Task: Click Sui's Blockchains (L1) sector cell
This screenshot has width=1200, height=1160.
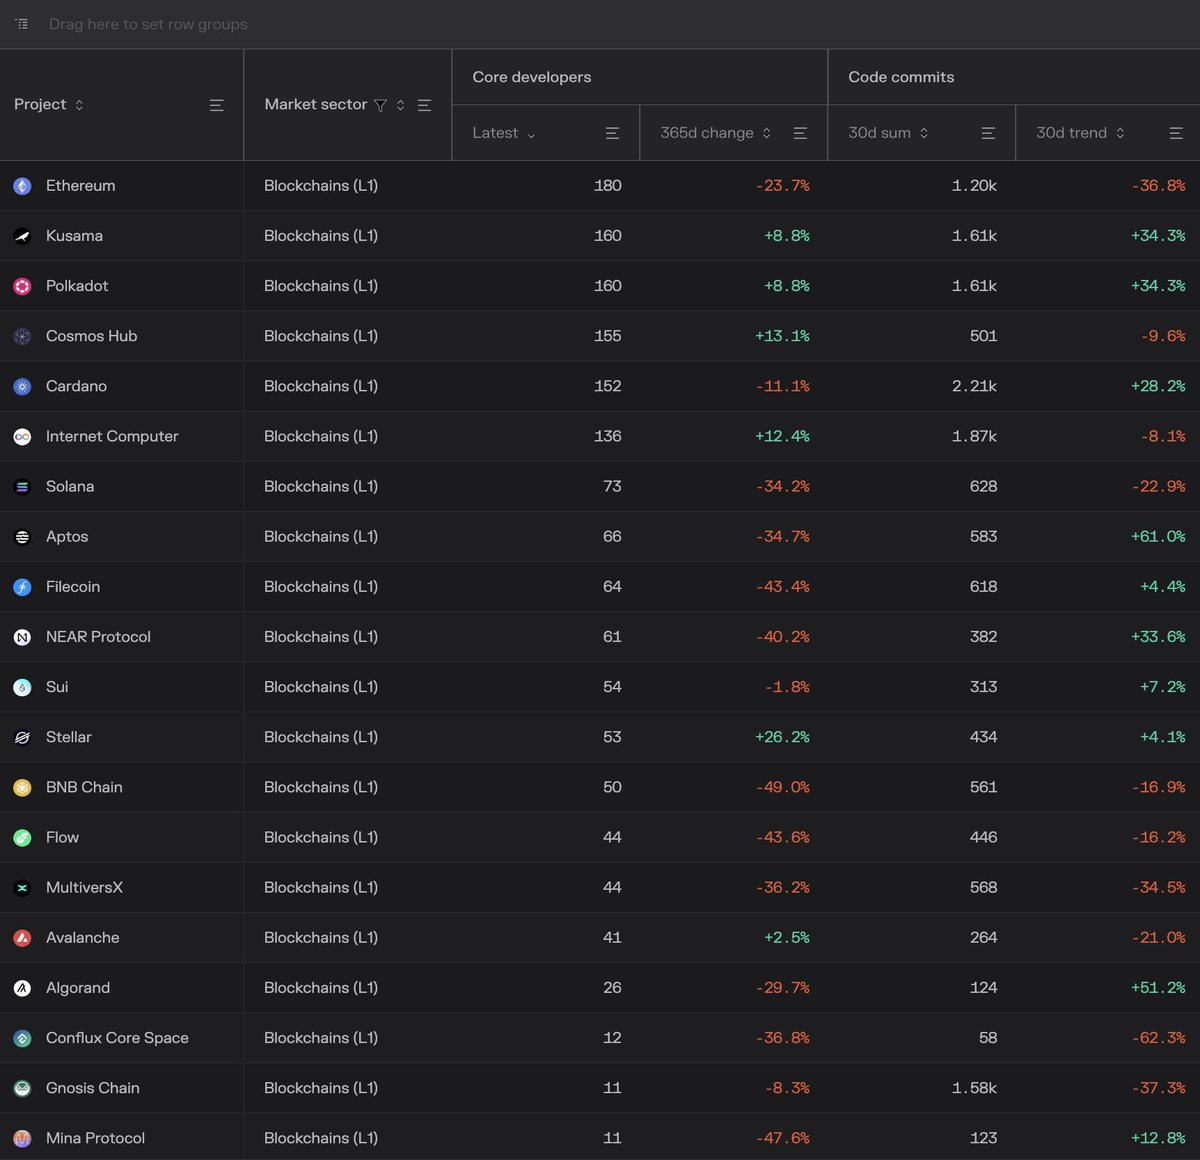Action: click(x=321, y=687)
